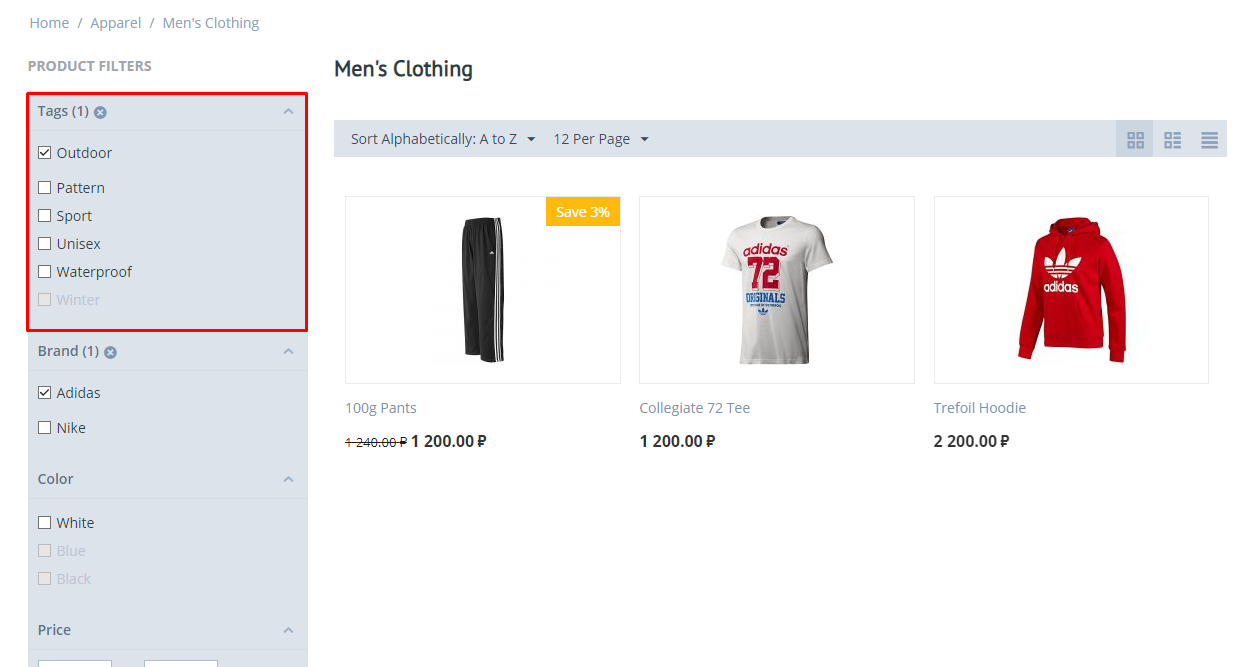Click the 2 200.00 ₽ hoodie price
The height and width of the screenshot is (667, 1246).
972,441
